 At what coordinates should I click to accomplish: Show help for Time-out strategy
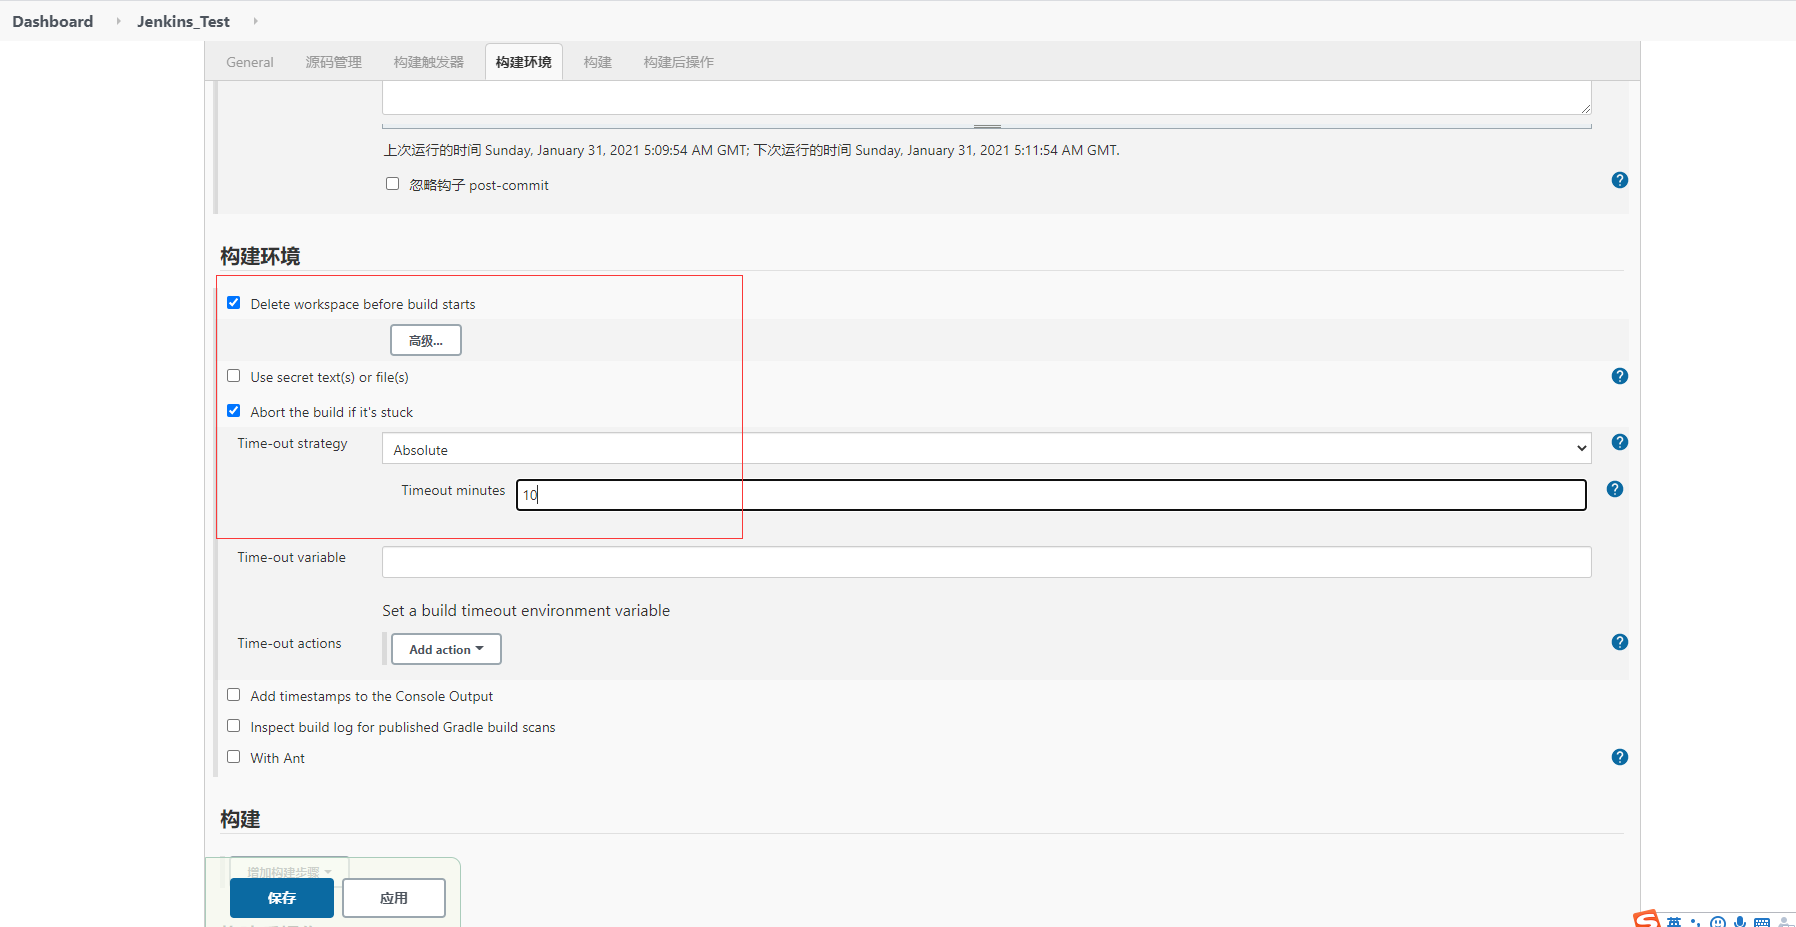tap(1620, 442)
